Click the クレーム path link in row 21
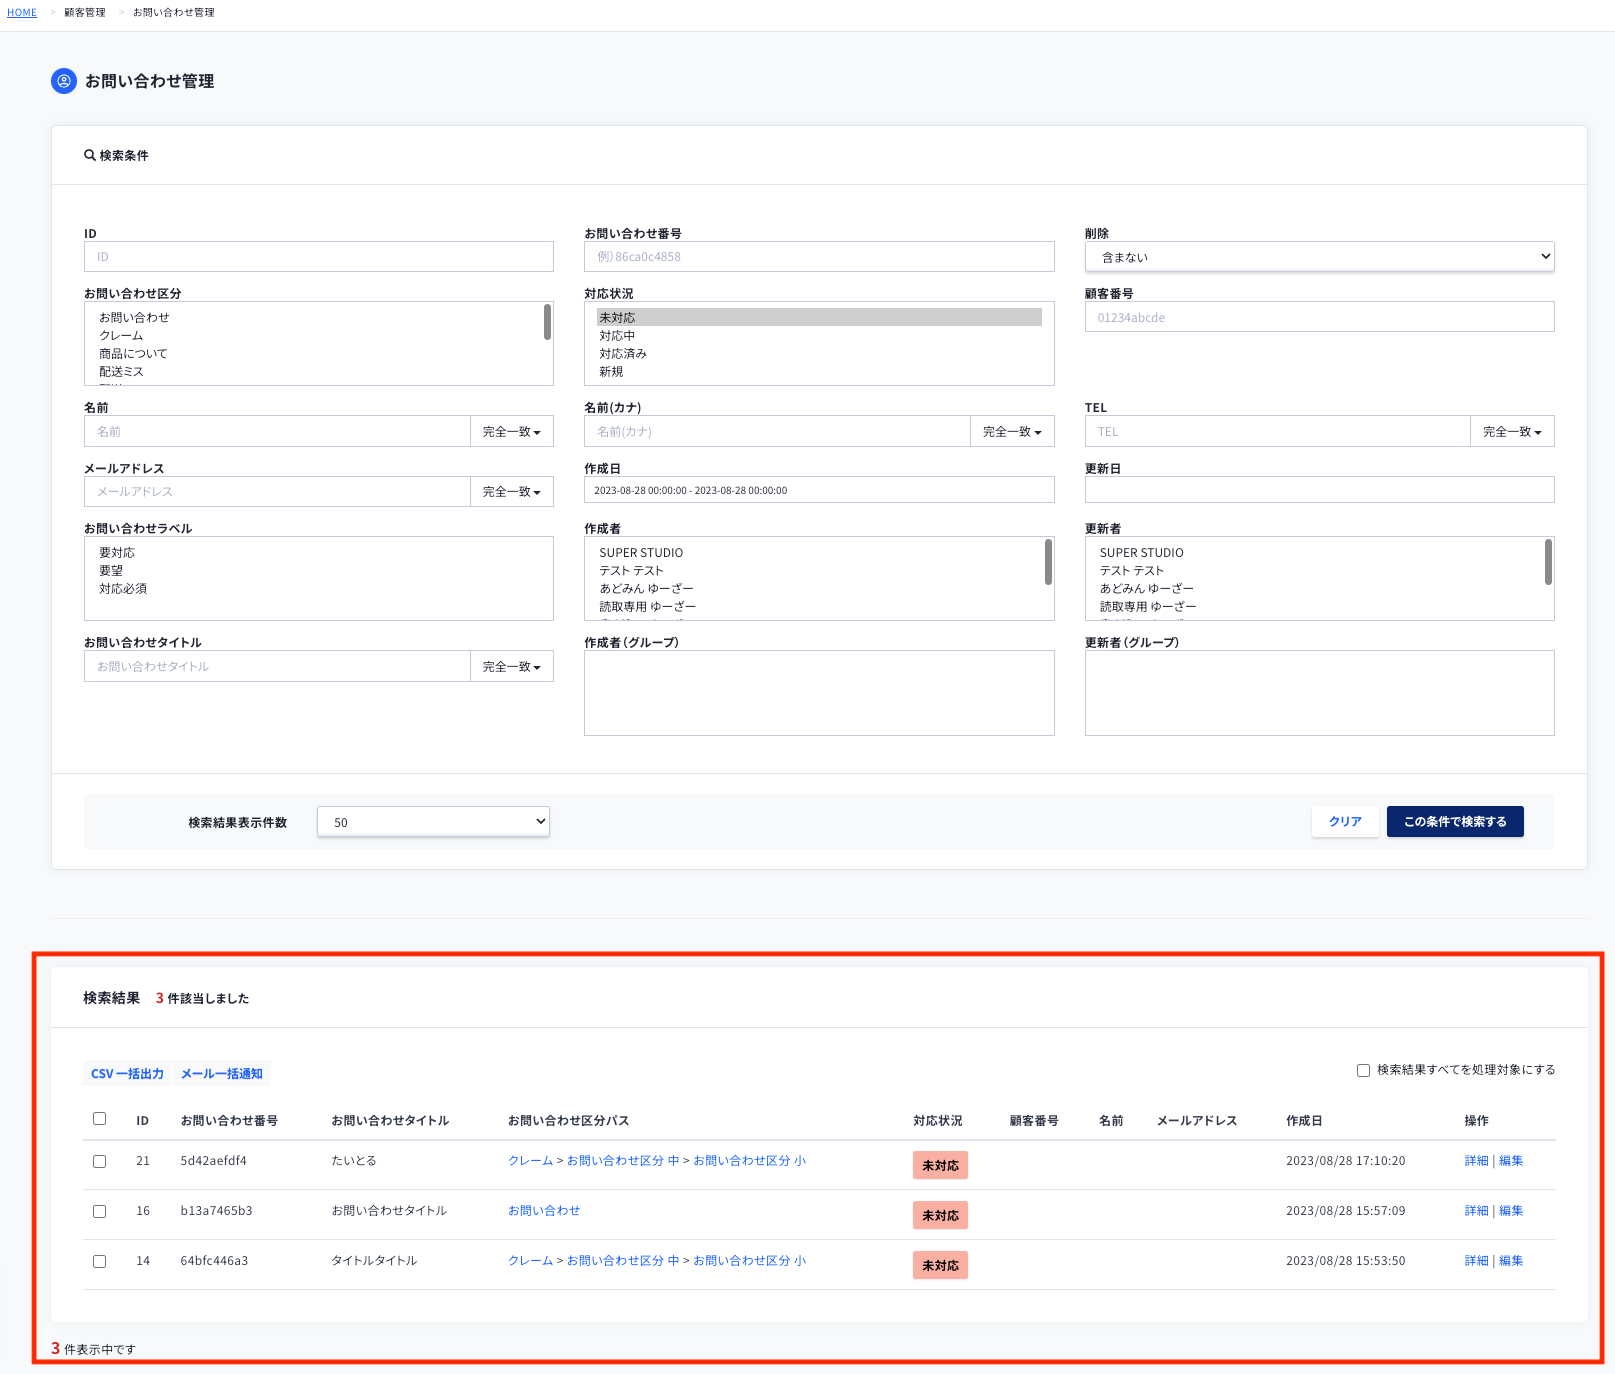The width and height of the screenshot is (1615, 1374). [x=530, y=1160]
